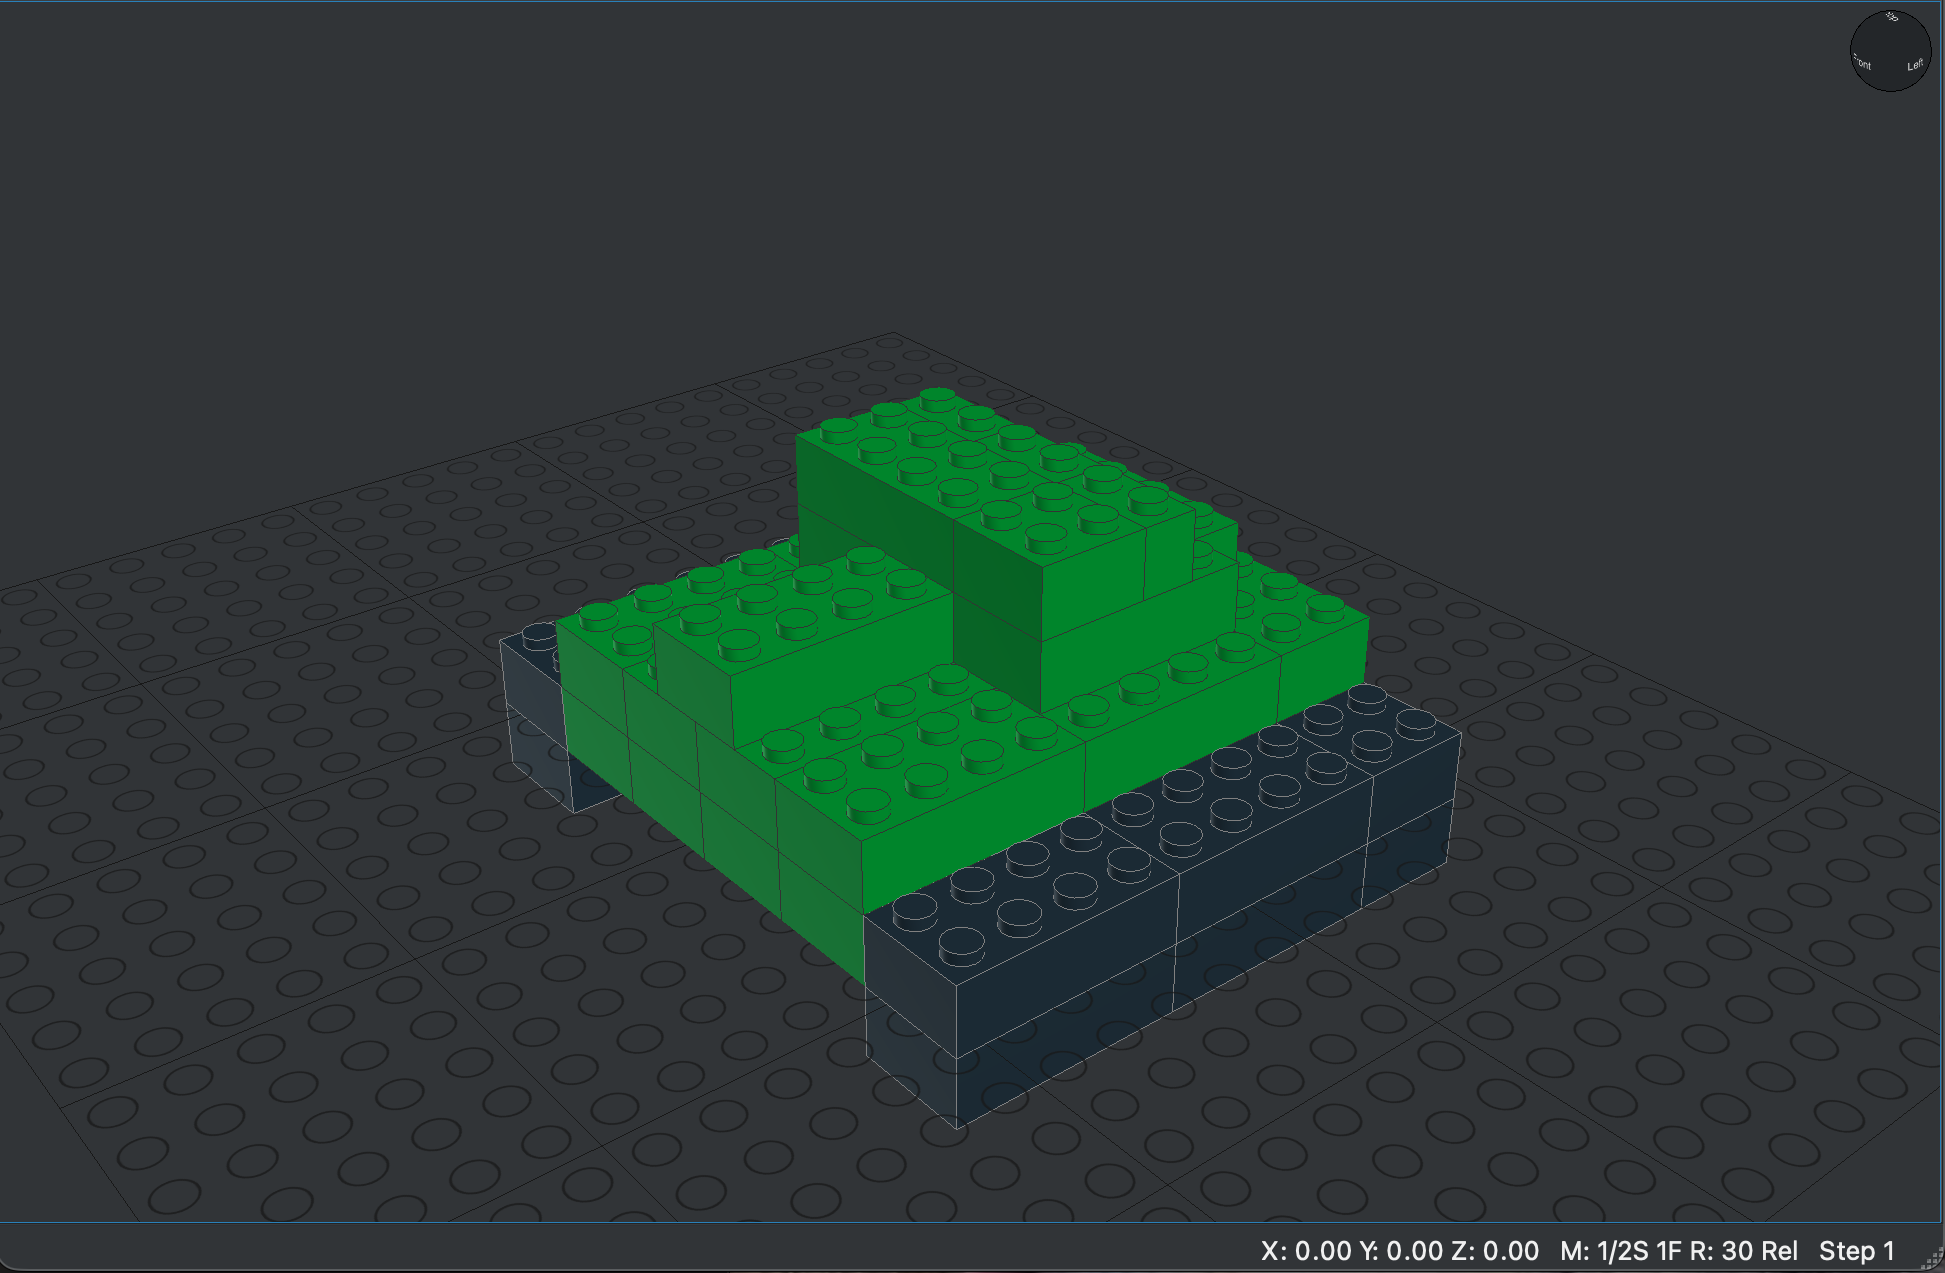This screenshot has width=1945, height=1273.
Task: Click the Left face on the view sphere
Action: pos(1914,65)
